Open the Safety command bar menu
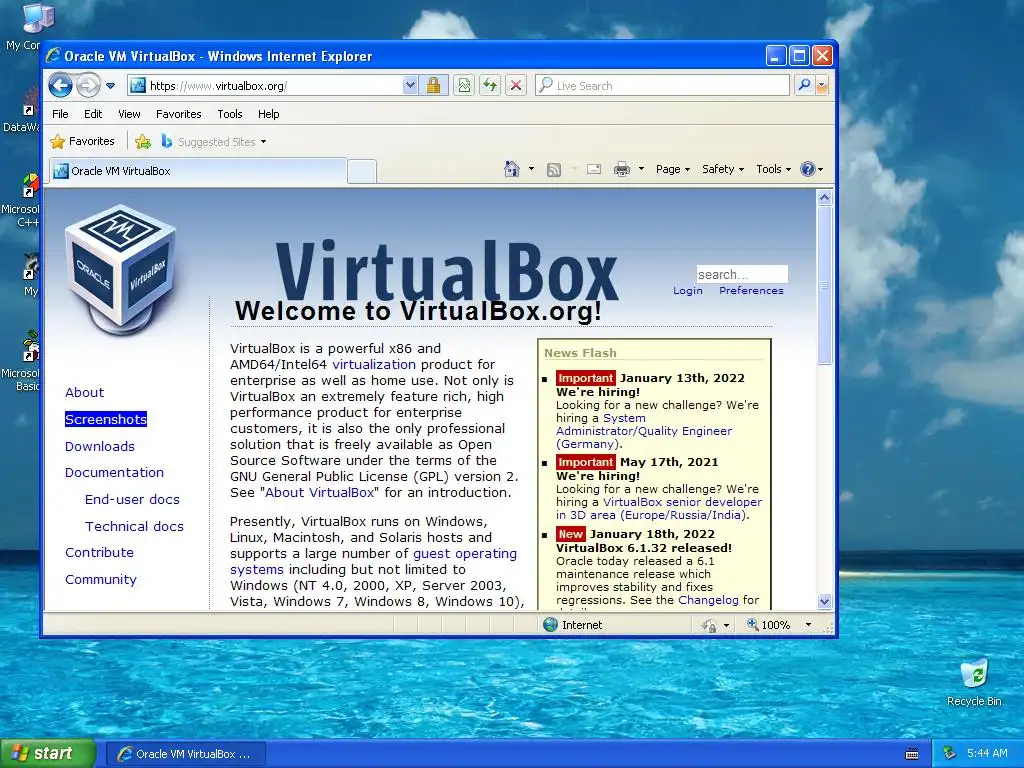The height and width of the screenshot is (768, 1024). point(723,169)
